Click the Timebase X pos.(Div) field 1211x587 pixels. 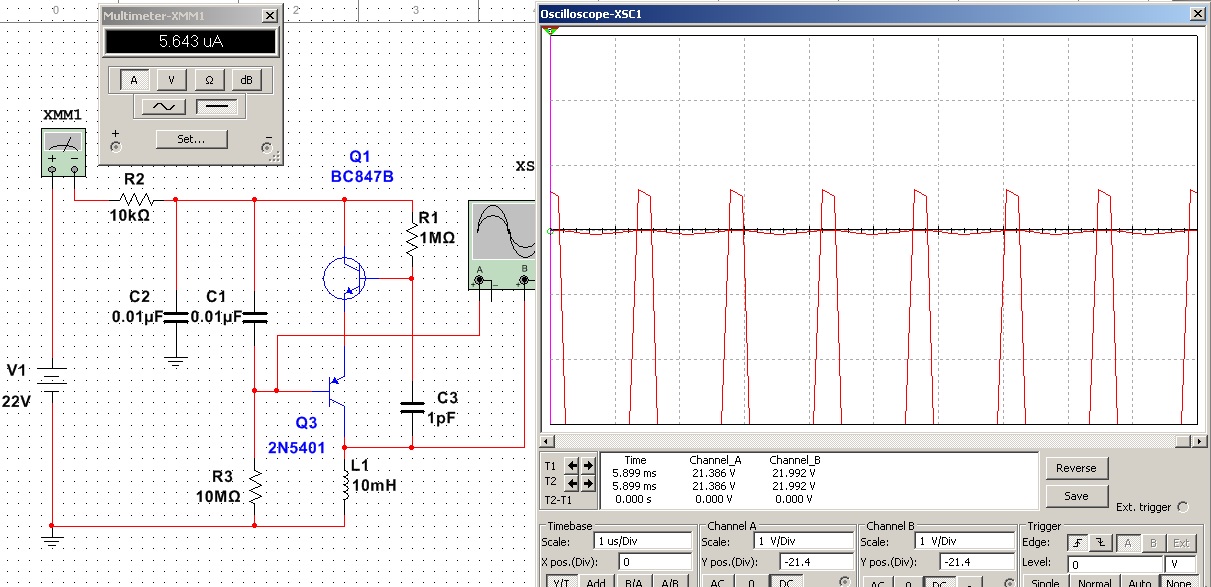[655, 562]
